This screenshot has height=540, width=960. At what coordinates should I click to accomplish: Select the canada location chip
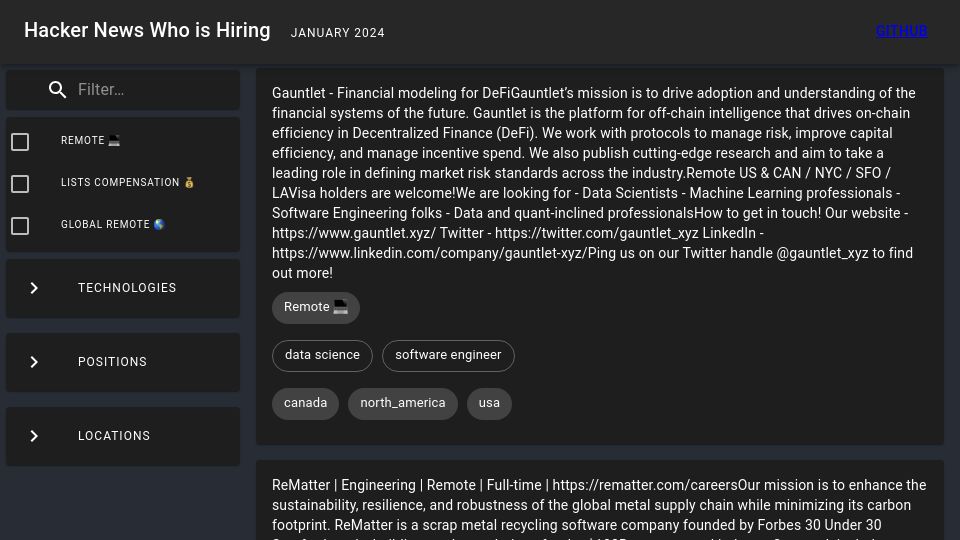click(x=305, y=403)
